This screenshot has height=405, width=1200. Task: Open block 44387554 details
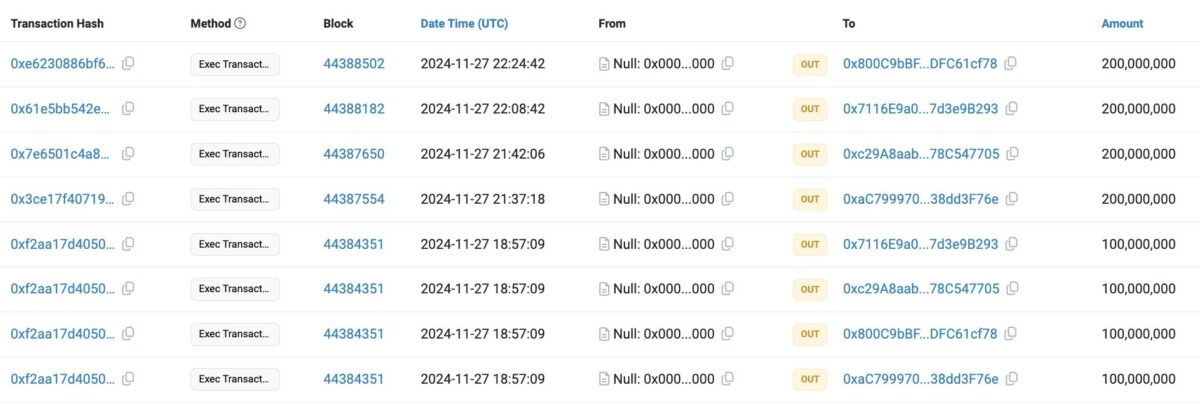coord(354,199)
